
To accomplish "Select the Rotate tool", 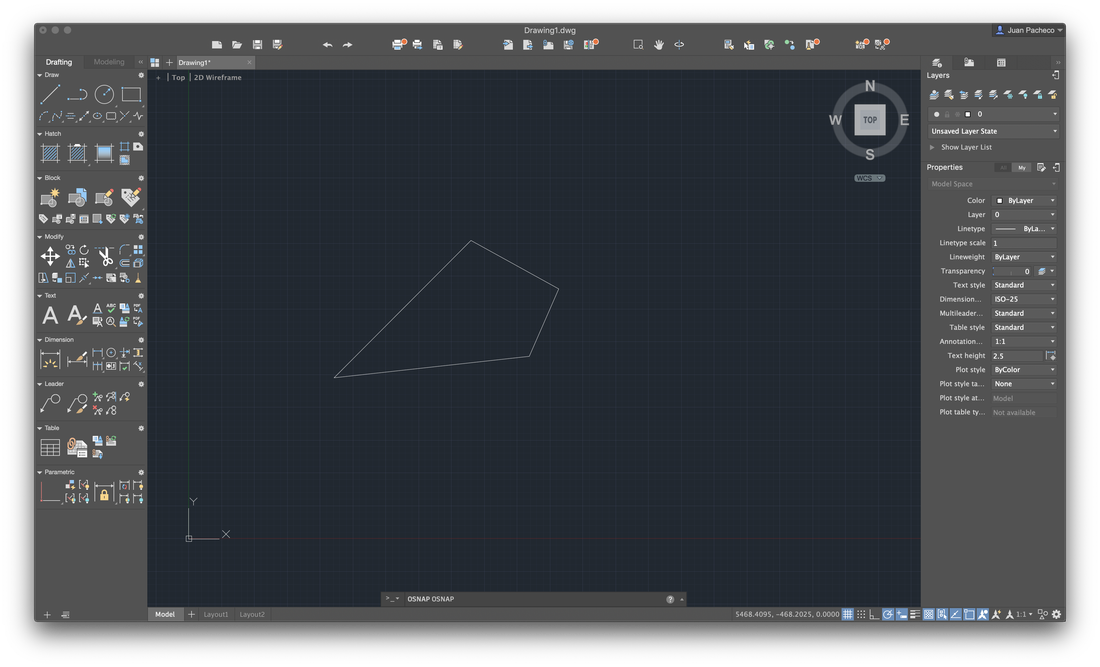I will tap(84, 250).
